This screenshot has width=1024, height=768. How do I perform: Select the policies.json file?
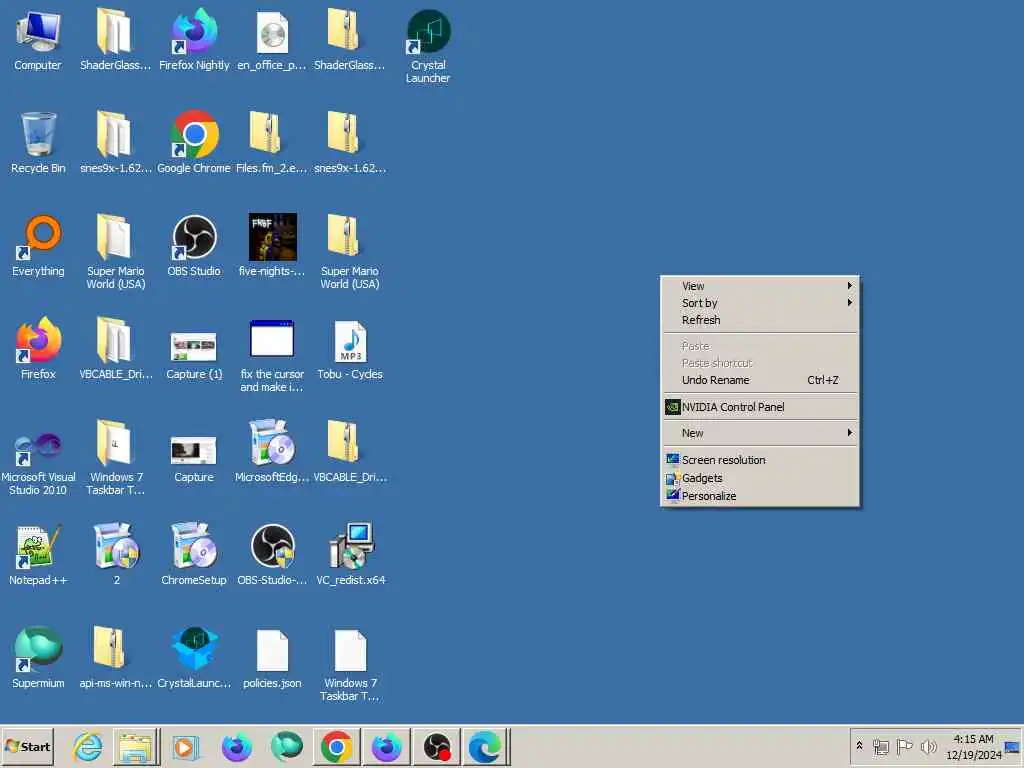(272, 658)
